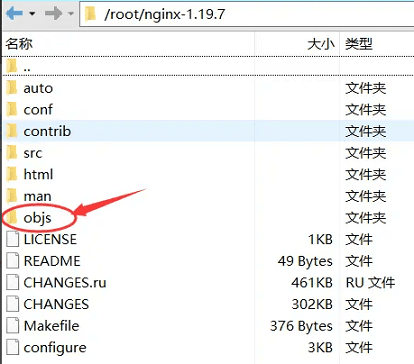This screenshot has width=414, height=364.
Task: Open the back arrow history dropdown
Action: click(32, 14)
